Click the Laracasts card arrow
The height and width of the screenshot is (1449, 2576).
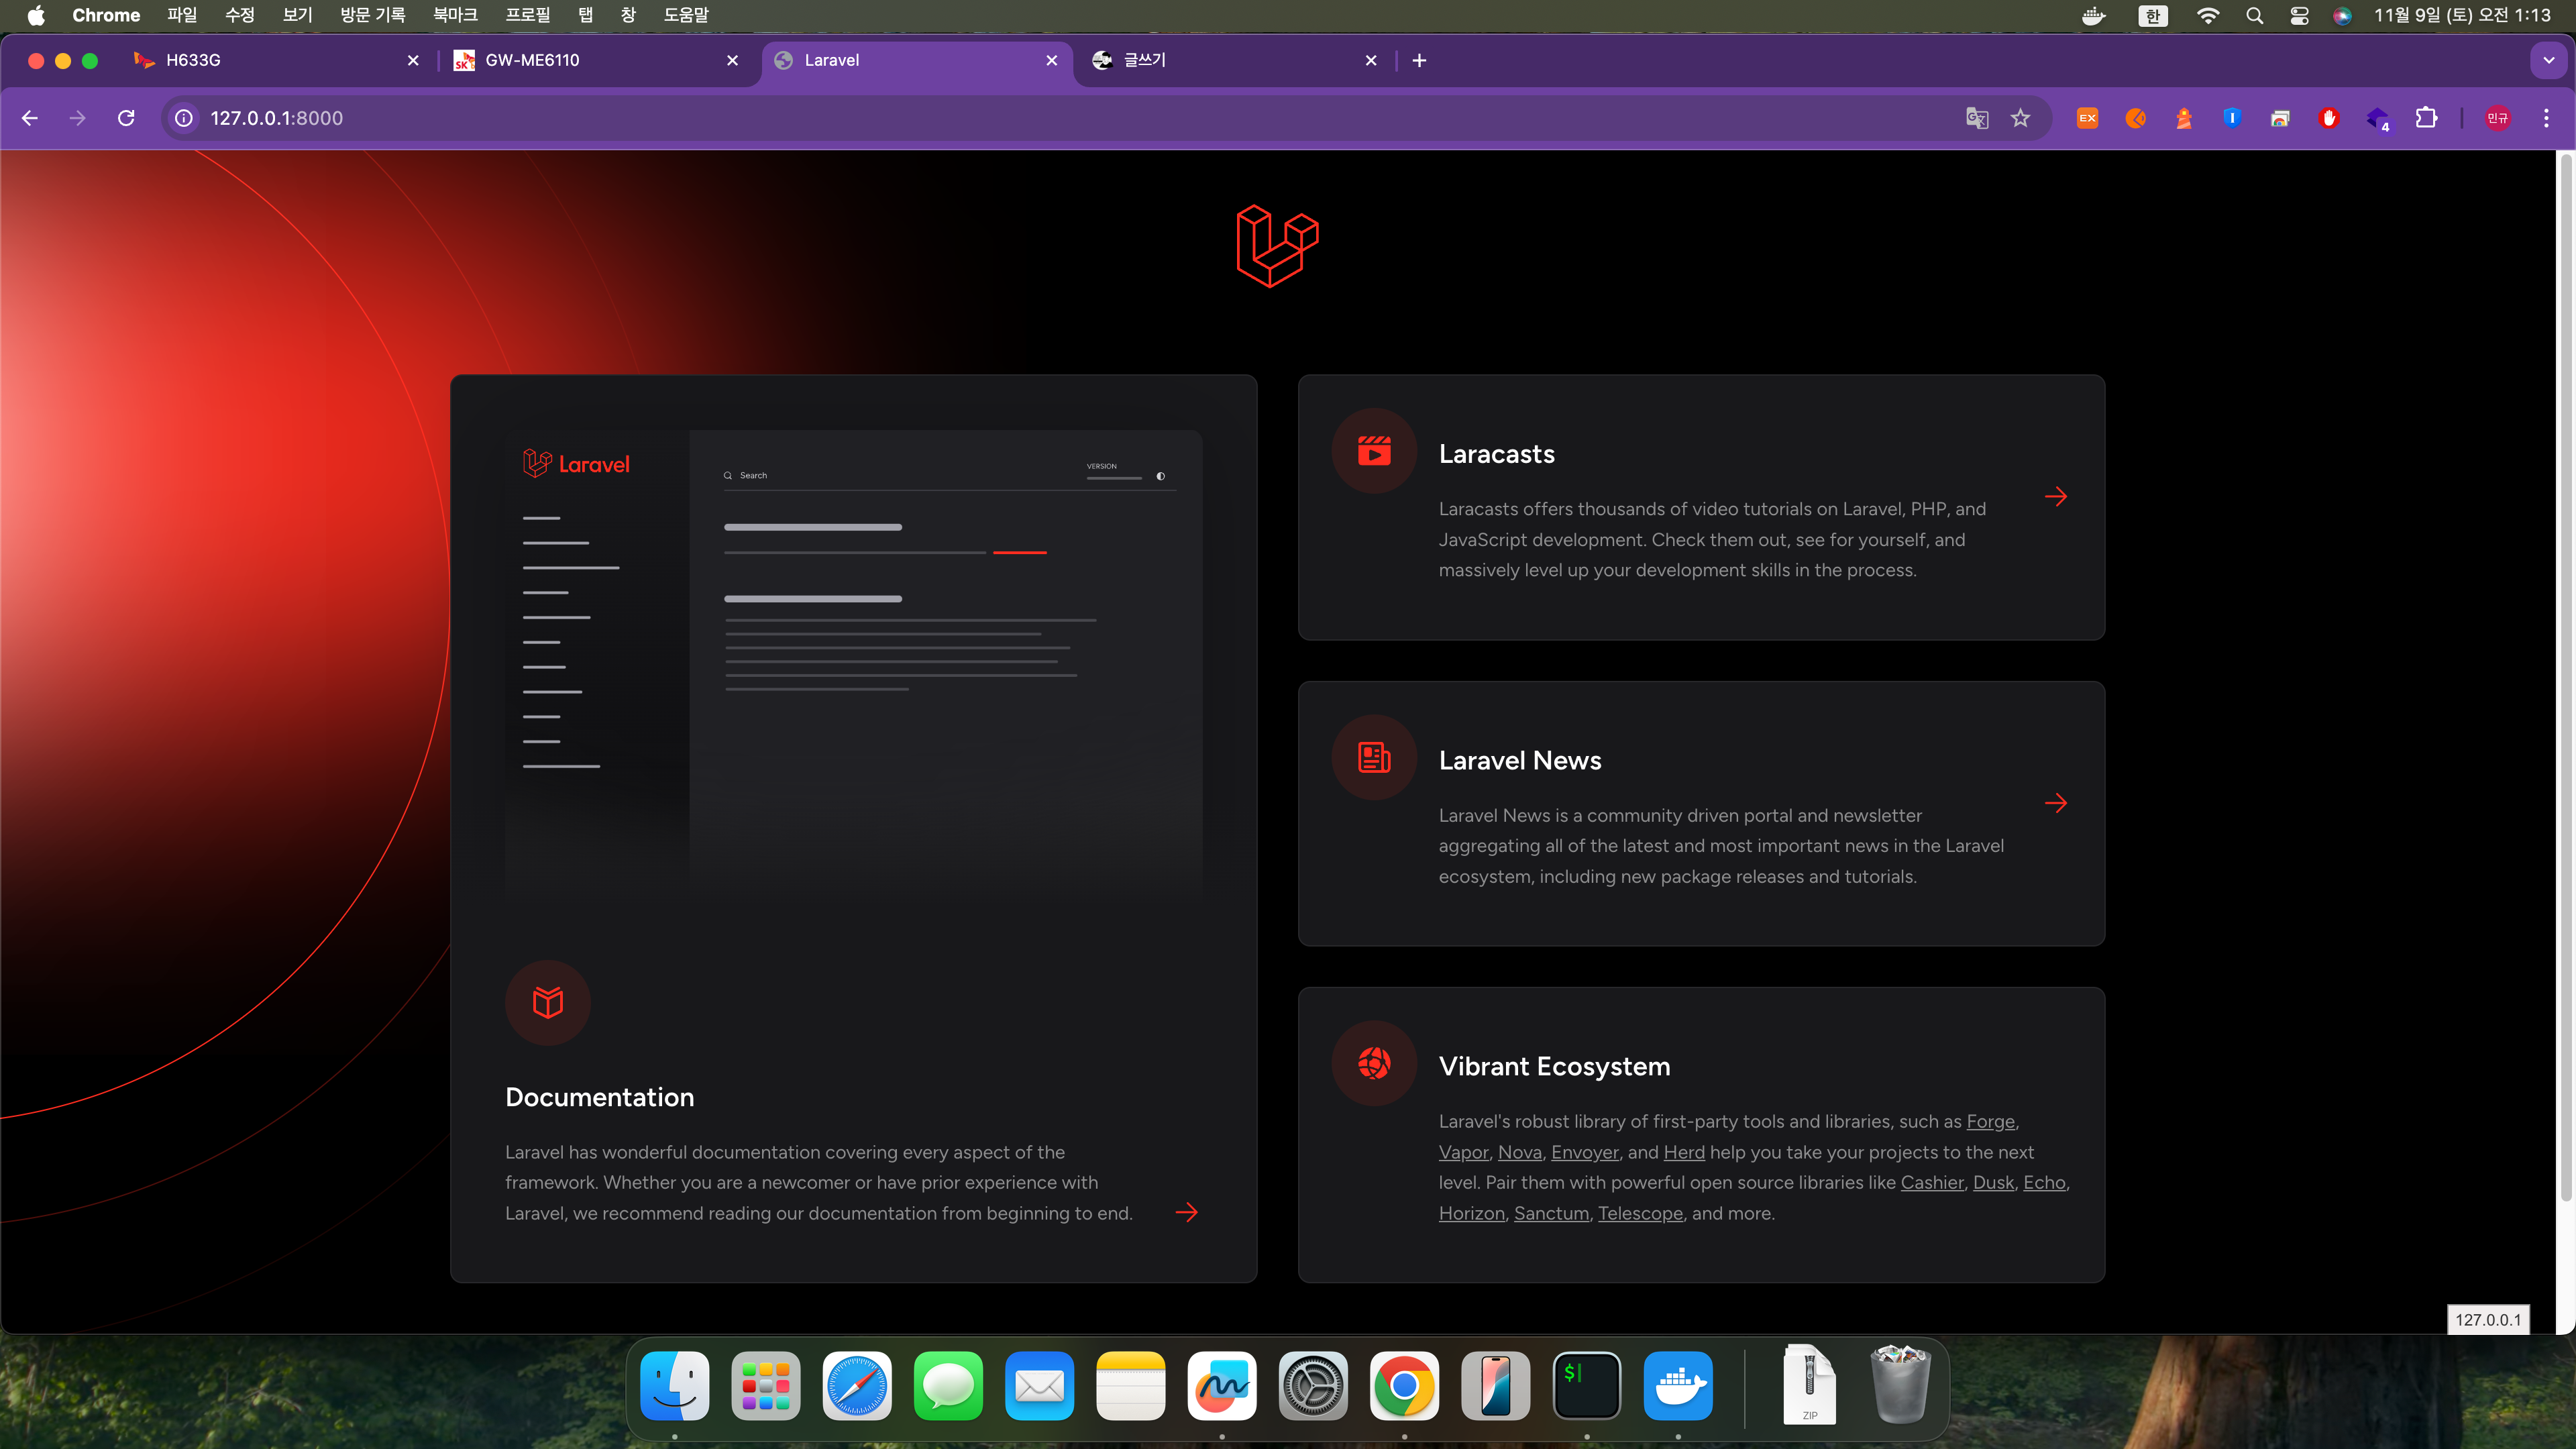(2056, 497)
